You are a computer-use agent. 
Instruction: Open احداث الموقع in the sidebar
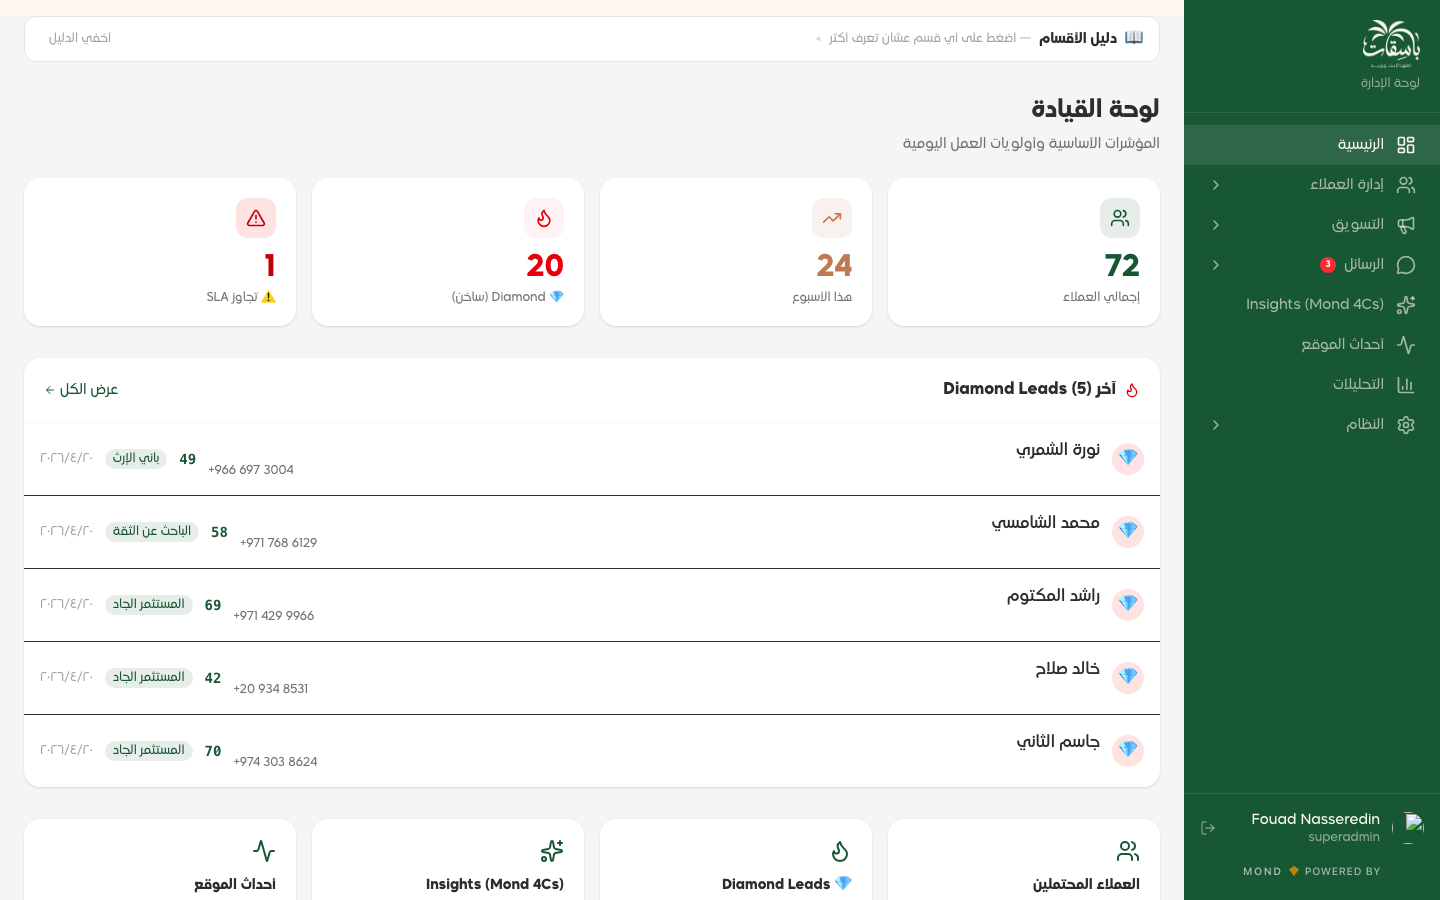pyautogui.click(x=1312, y=345)
